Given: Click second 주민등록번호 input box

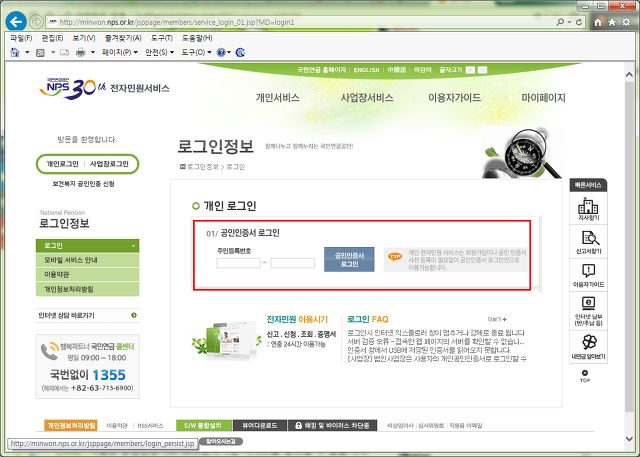Looking at the screenshot, I should pos(293,263).
